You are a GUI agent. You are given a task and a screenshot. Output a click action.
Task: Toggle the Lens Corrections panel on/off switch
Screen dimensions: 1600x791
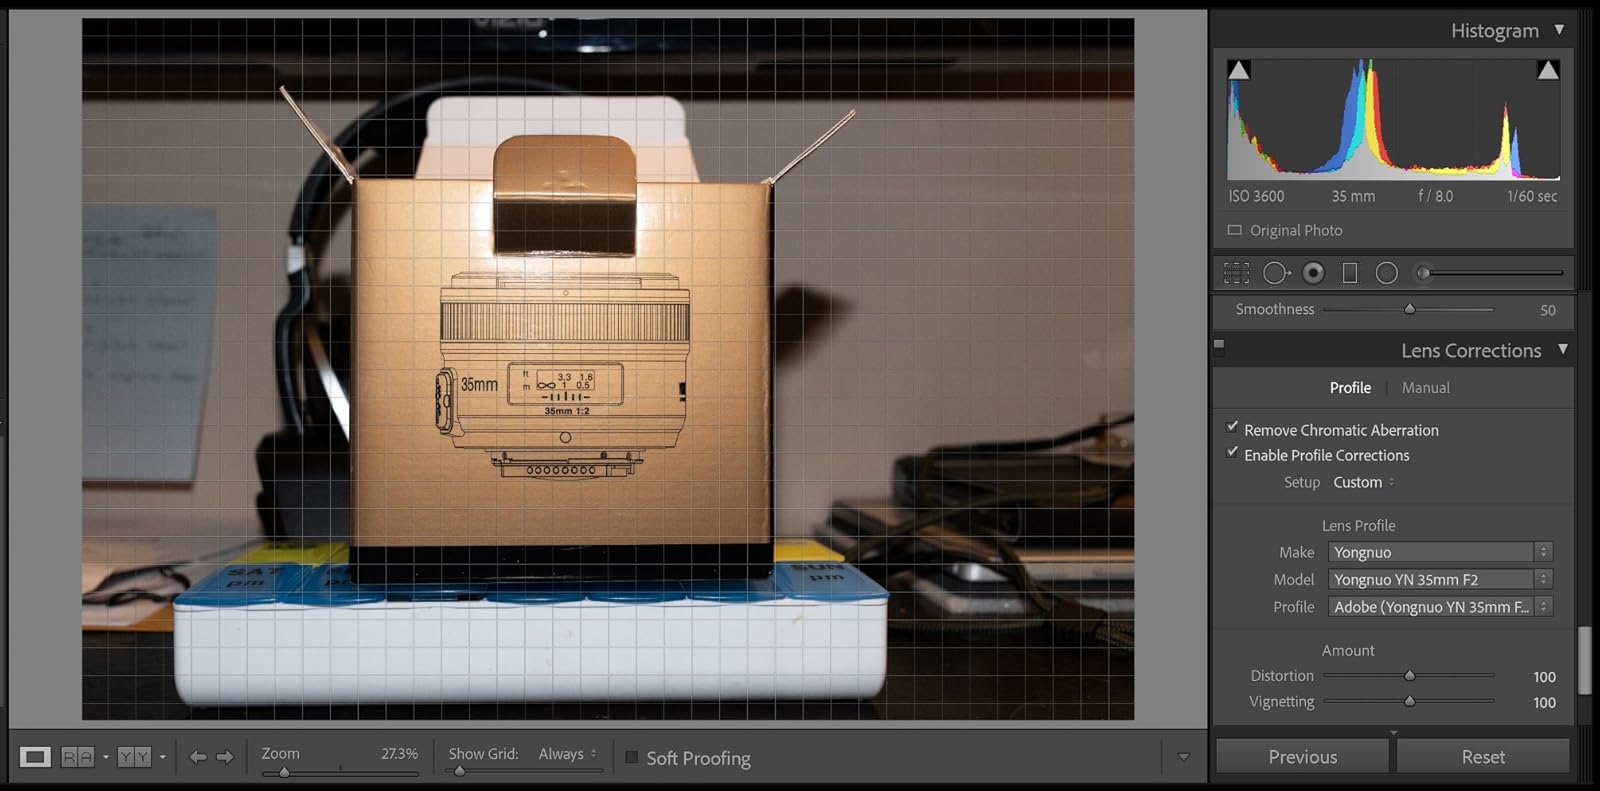[1219, 346]
